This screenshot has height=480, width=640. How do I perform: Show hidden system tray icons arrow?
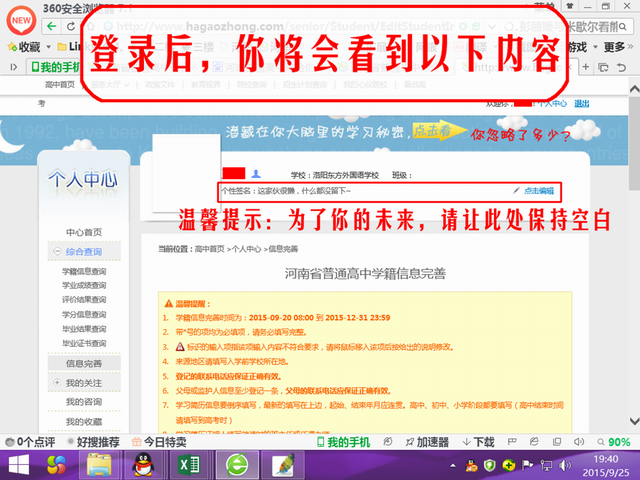[453, 465]
